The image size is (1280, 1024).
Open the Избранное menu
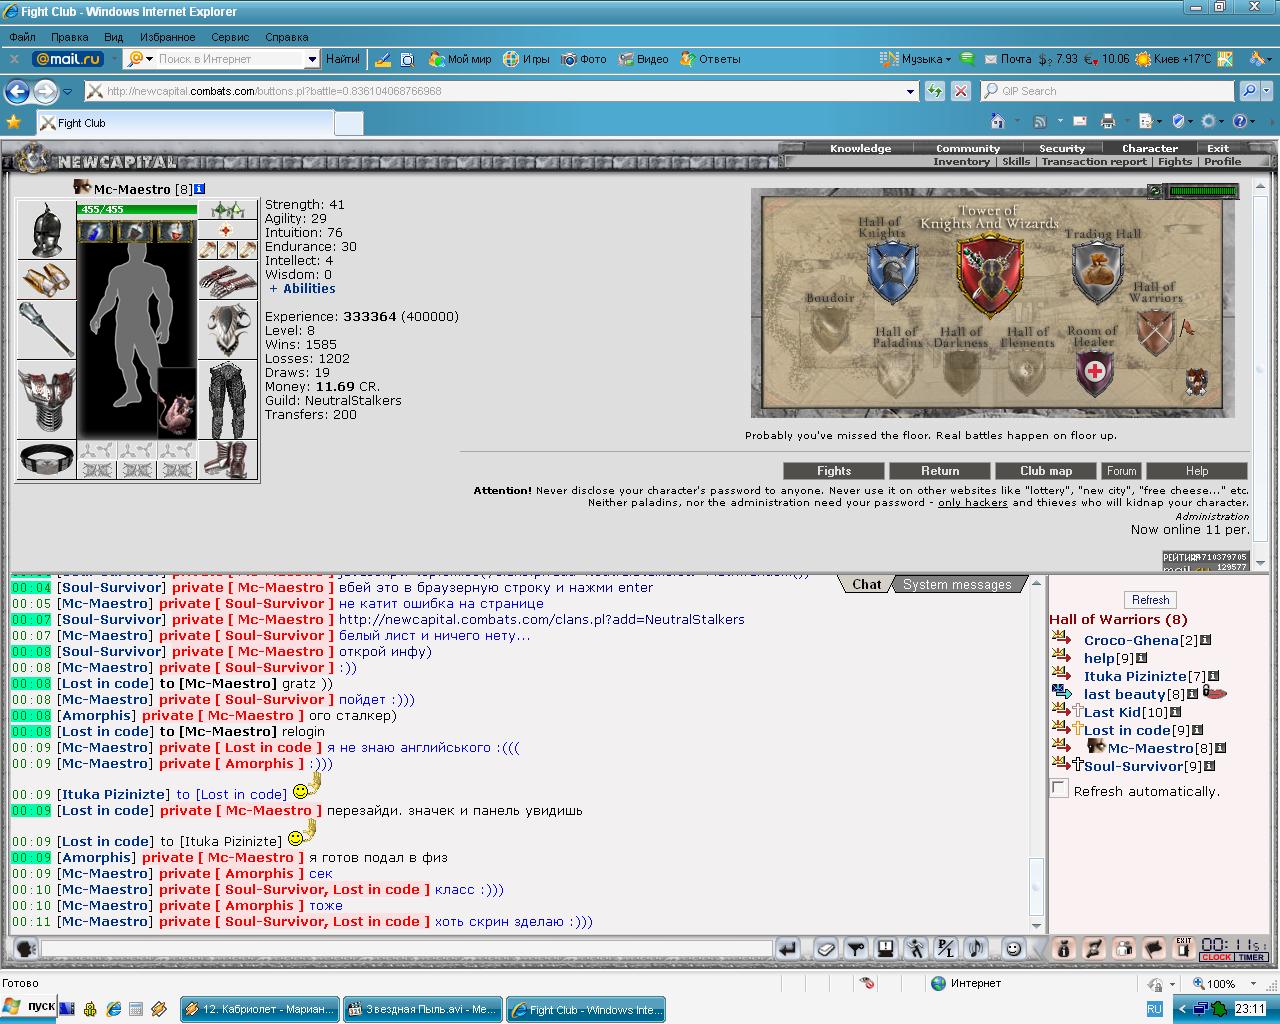pyautogui.click(x=167, y=37)
